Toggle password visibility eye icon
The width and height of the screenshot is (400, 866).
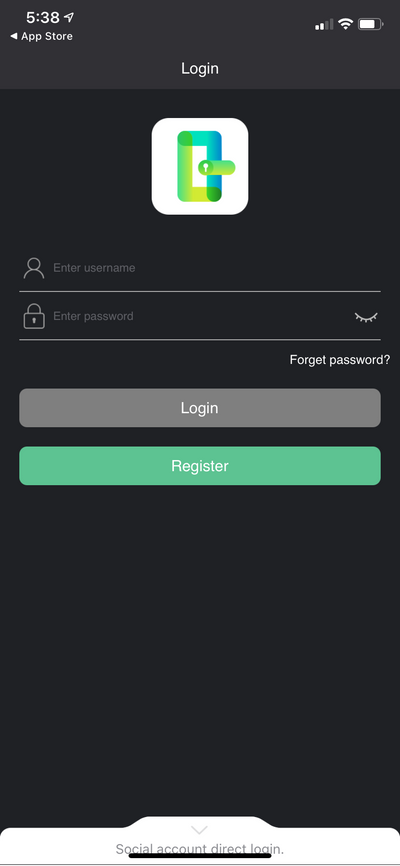pyautogui.click(x=366, y=317)
